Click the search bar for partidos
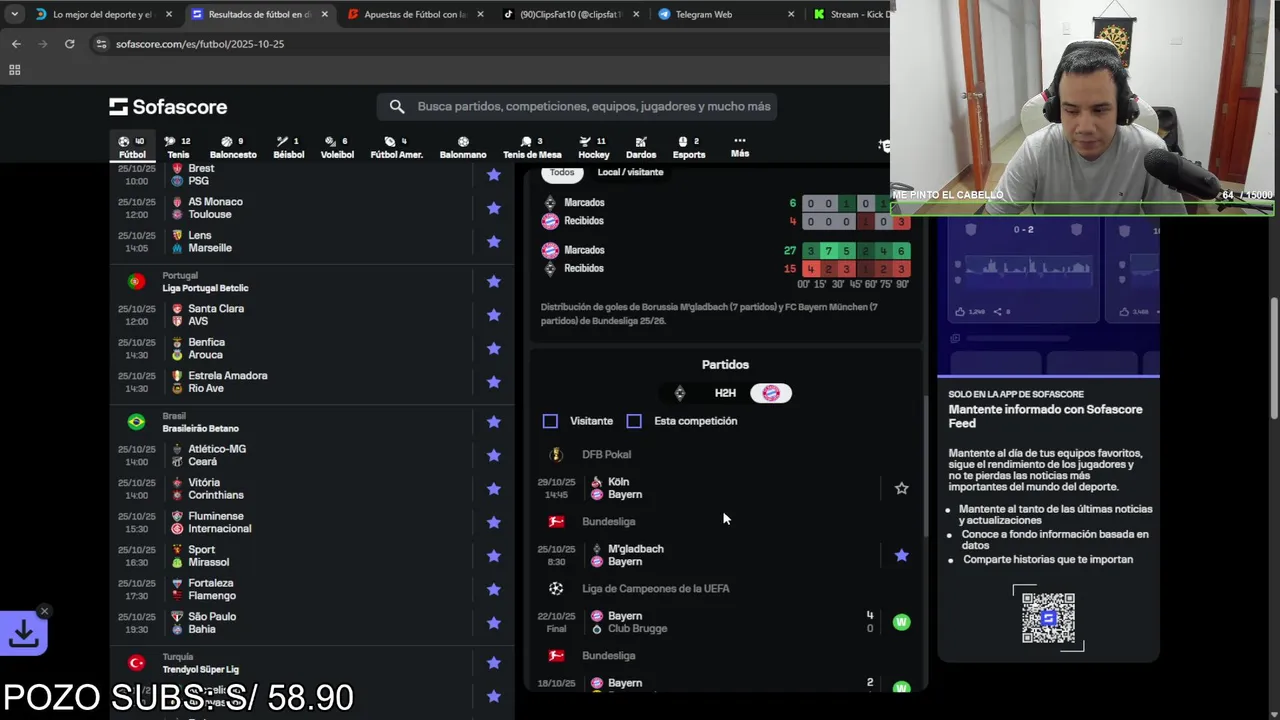The width and height of the screenshot is (1280, 720). click(576, 106)
